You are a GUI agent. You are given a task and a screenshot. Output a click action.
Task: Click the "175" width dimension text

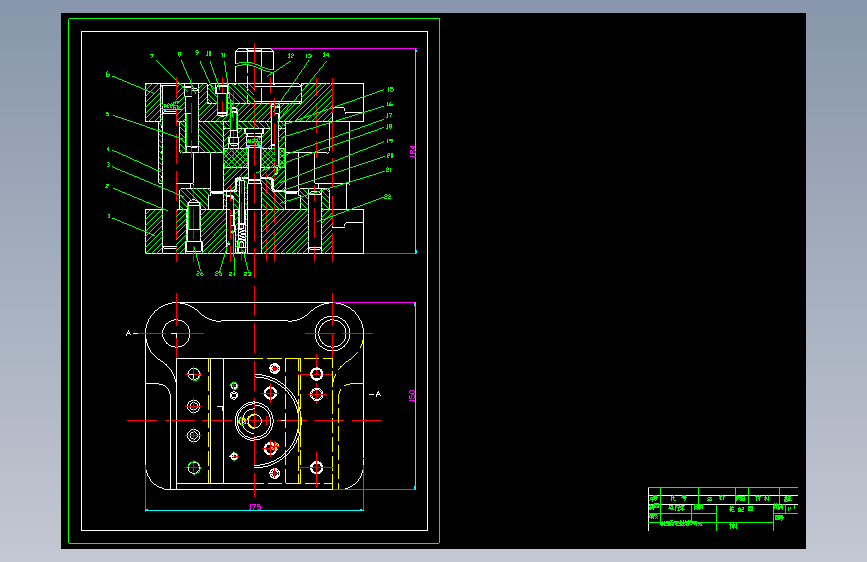(x=255, y=507)
